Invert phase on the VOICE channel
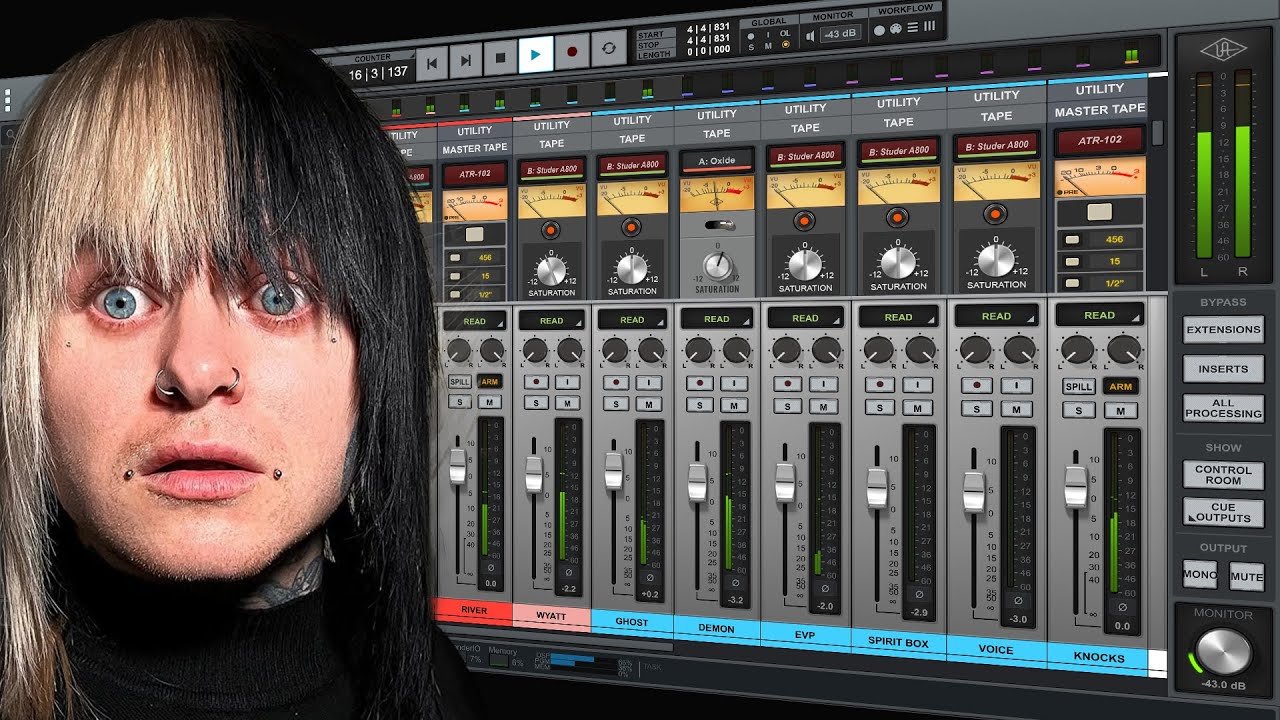Image resolution: width=1280 pixels, height=720 pixels. point(1016,601)
